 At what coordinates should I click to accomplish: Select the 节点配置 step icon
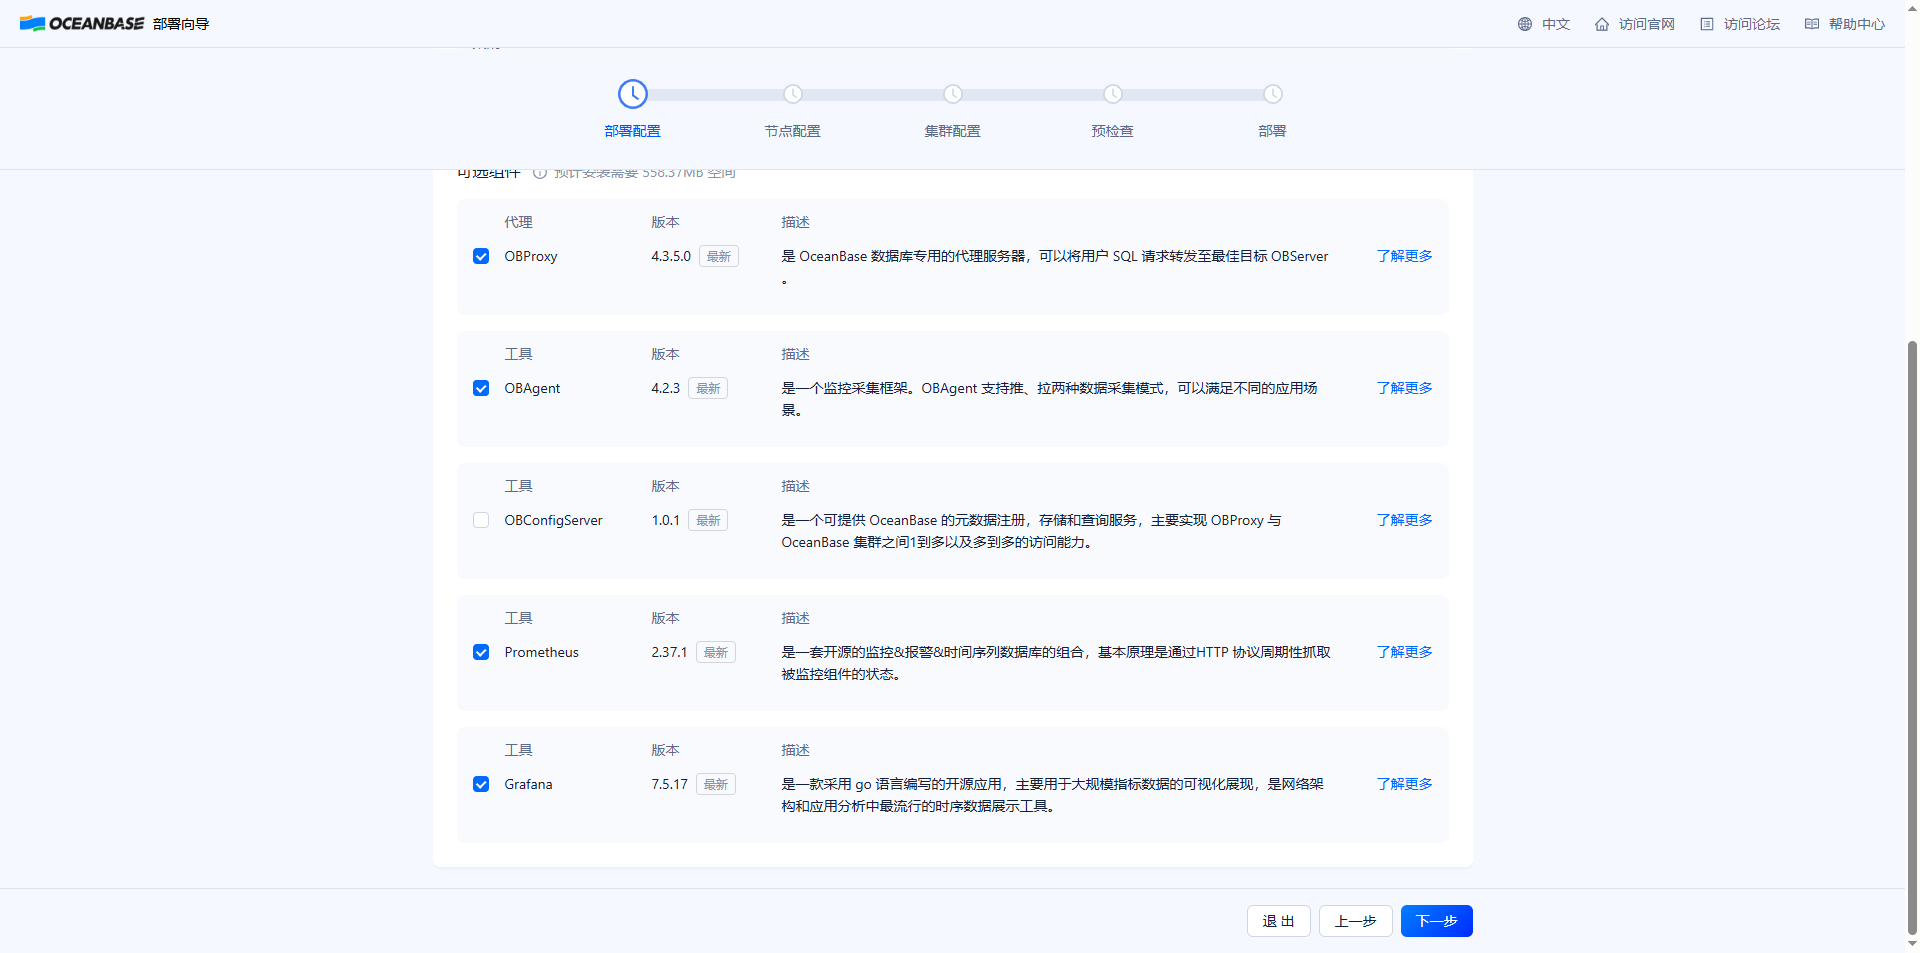[x=793, y=94]
